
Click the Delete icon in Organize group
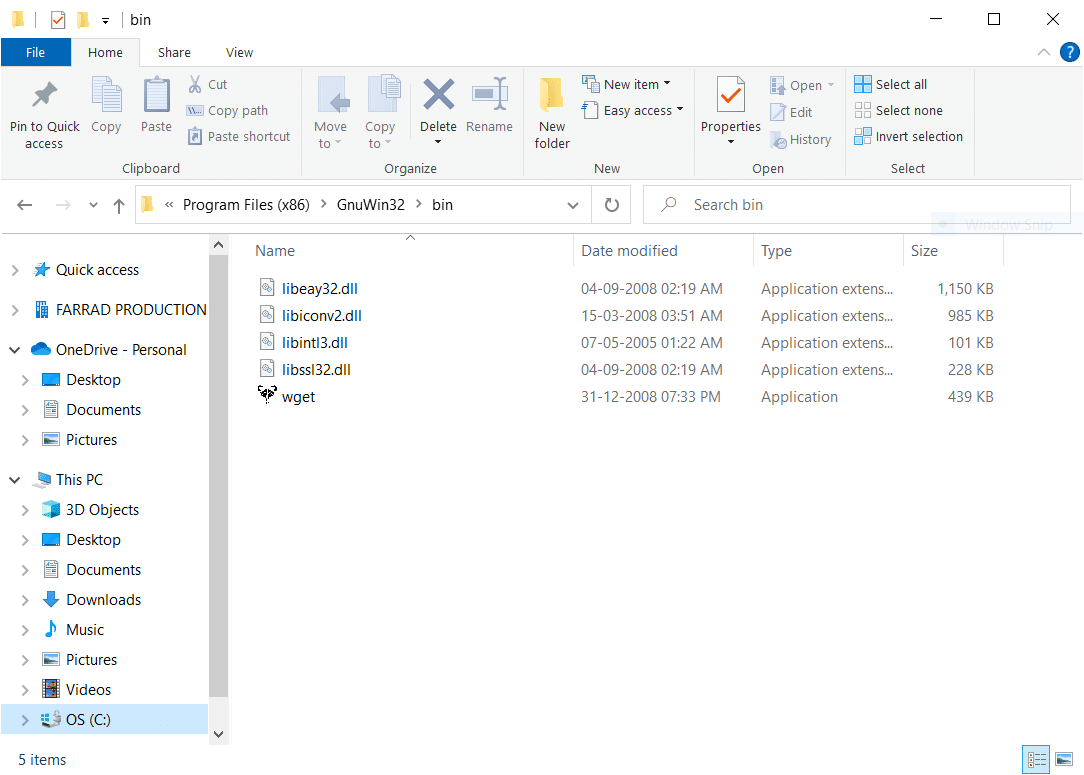[438, 96]
